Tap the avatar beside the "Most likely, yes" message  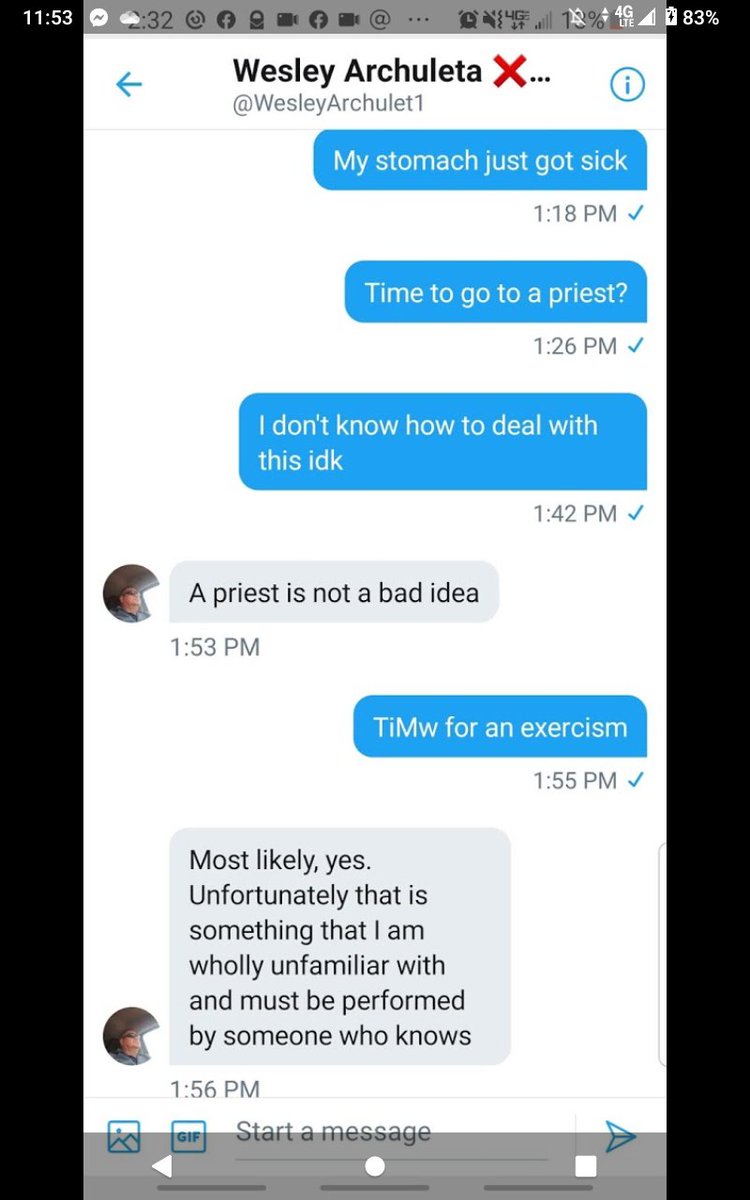pos(132,1035)
